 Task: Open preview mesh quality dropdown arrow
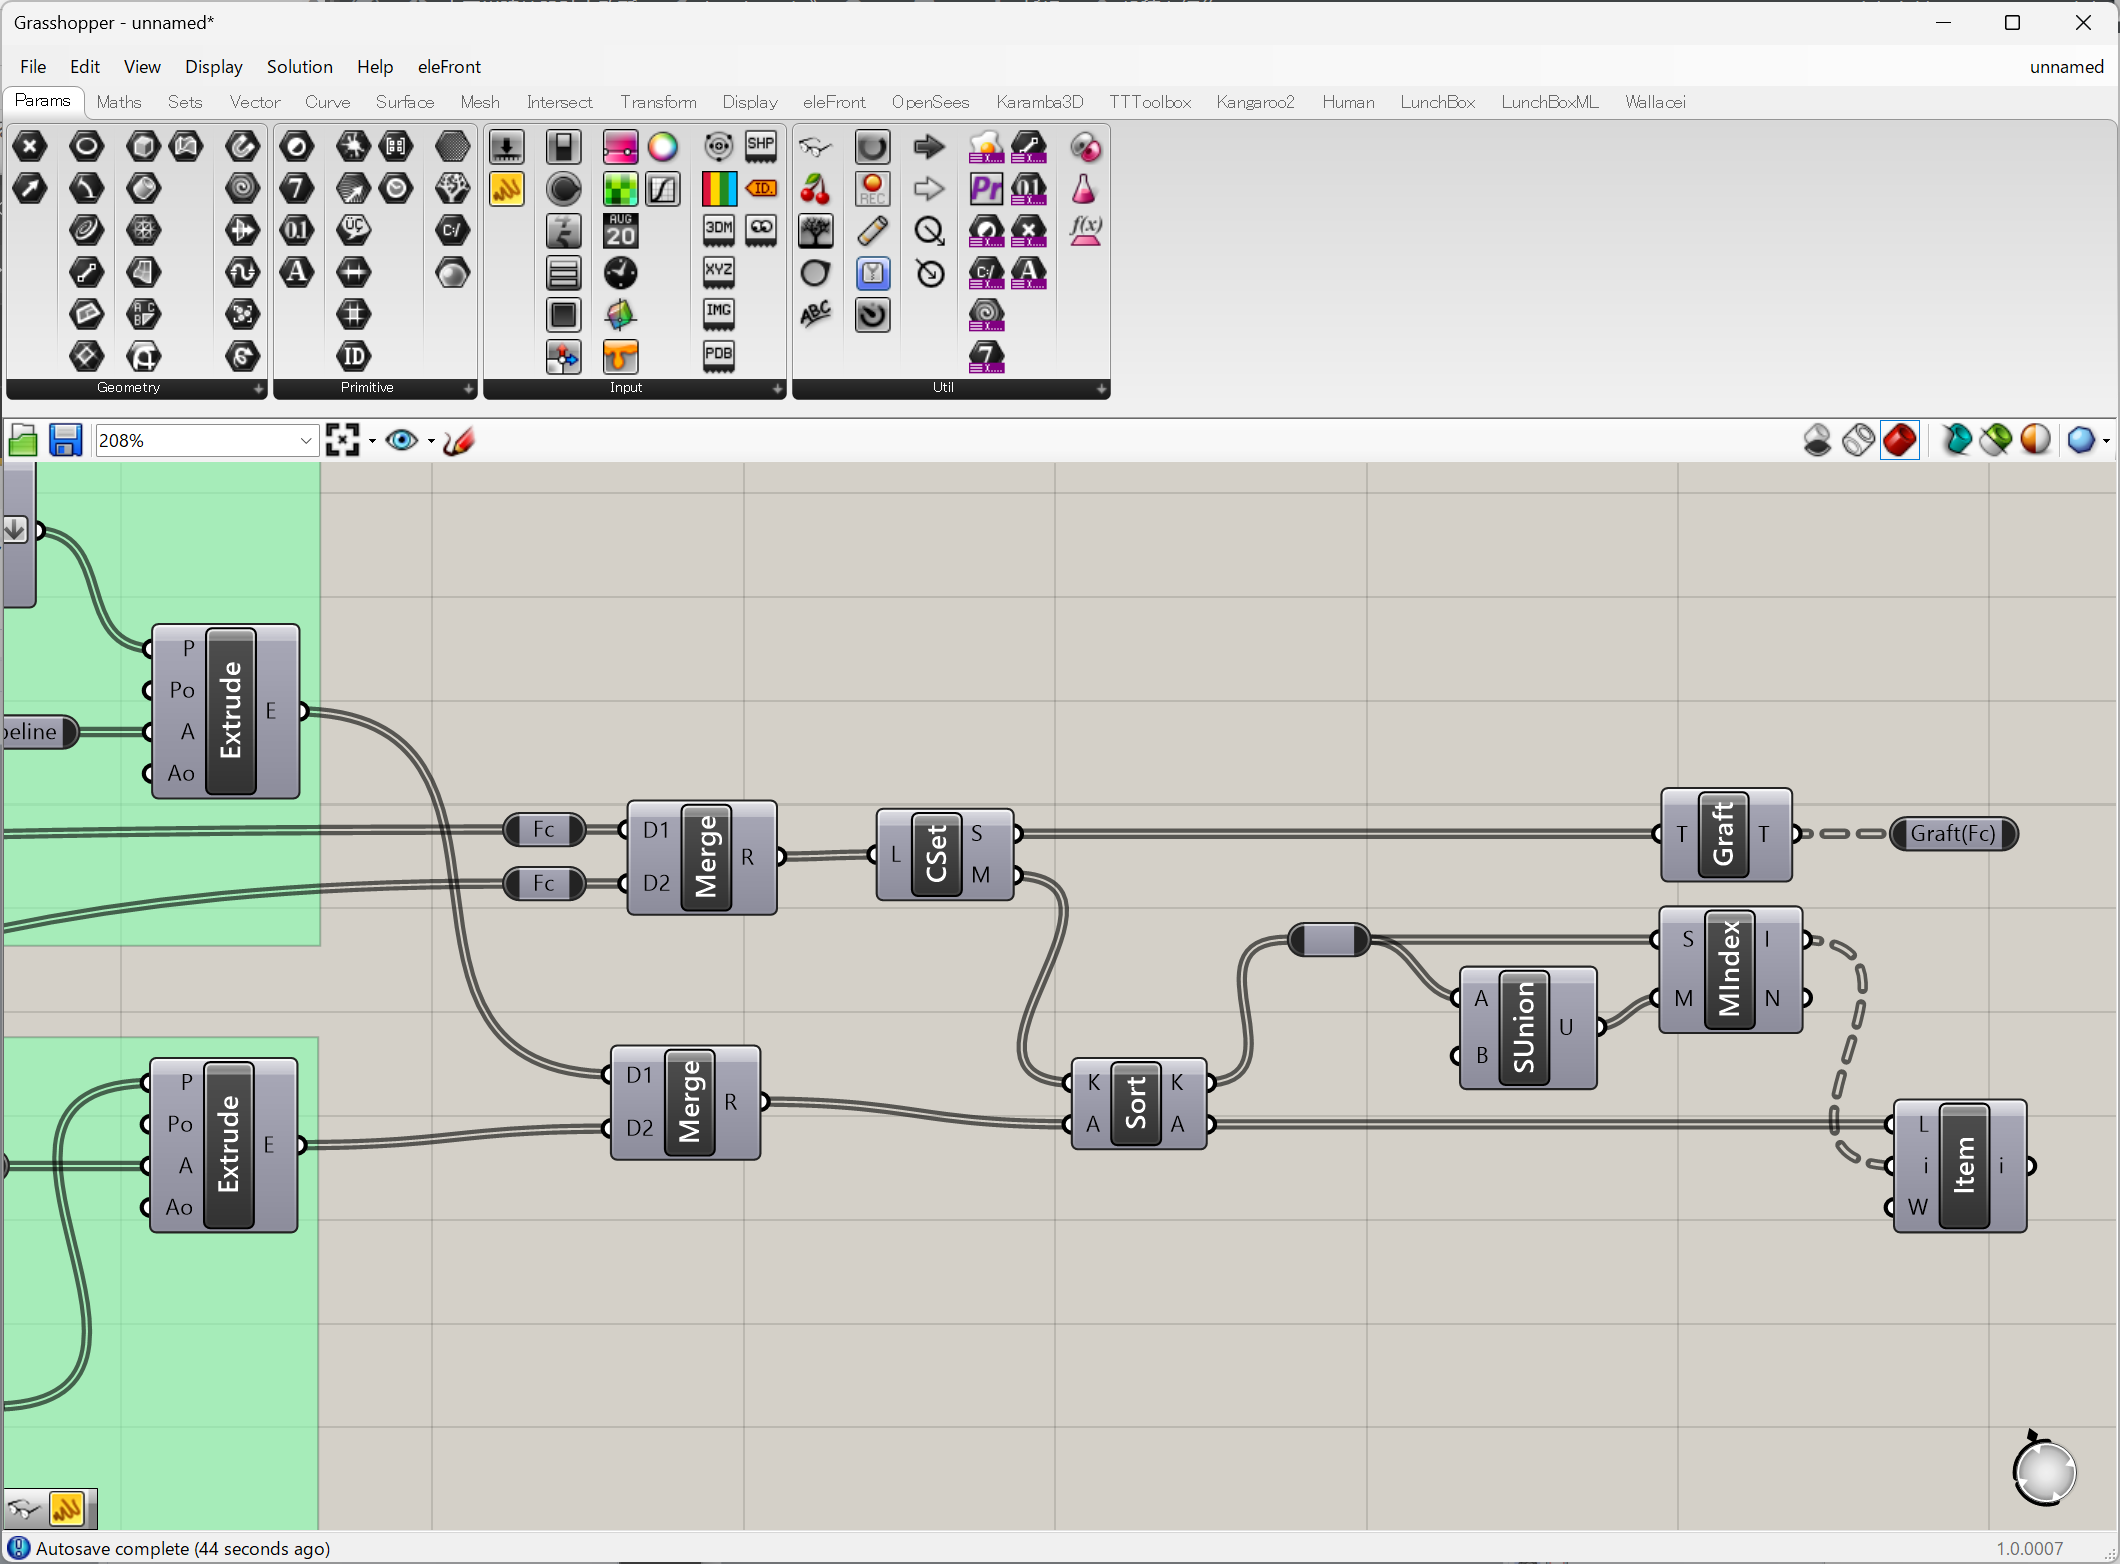click(2106, 441)
